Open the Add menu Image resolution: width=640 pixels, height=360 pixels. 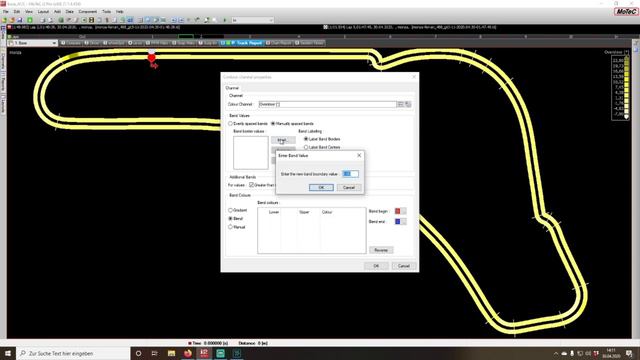pyautogui.click(x=58, y=11)
